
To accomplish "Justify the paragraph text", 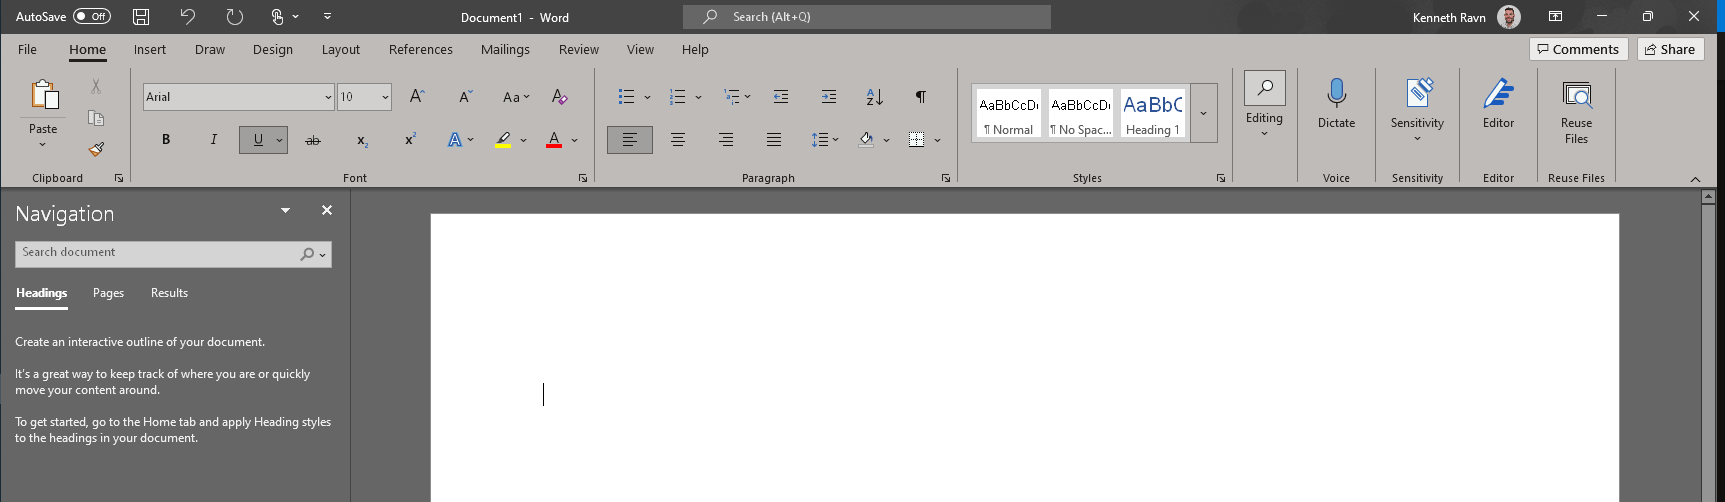I will coord(774,140).
